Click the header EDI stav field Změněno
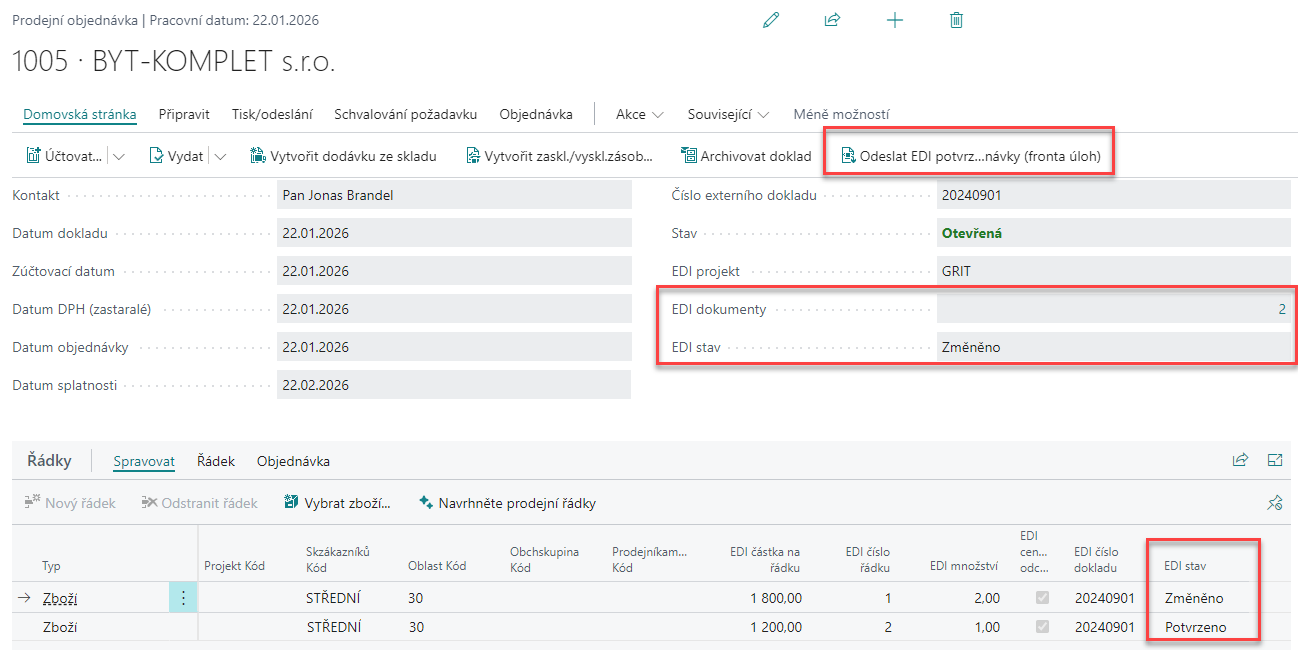This screenshot has width=1298, height=650. pos(1114,347)
